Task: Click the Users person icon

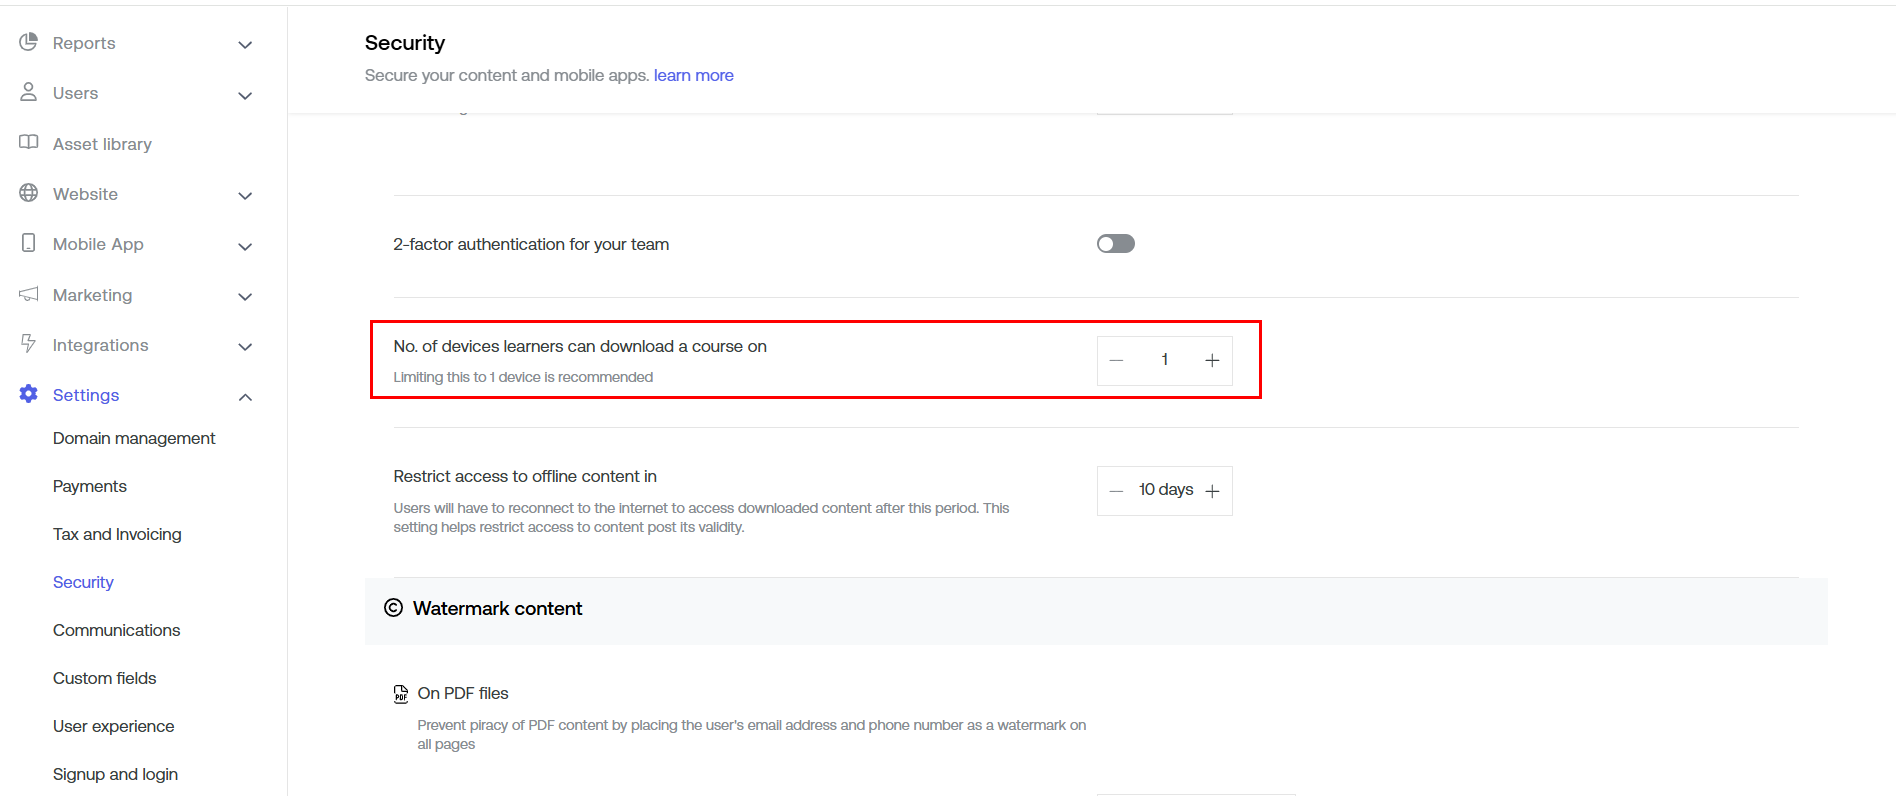Action: pyautogui.click(x=29, y=92)
